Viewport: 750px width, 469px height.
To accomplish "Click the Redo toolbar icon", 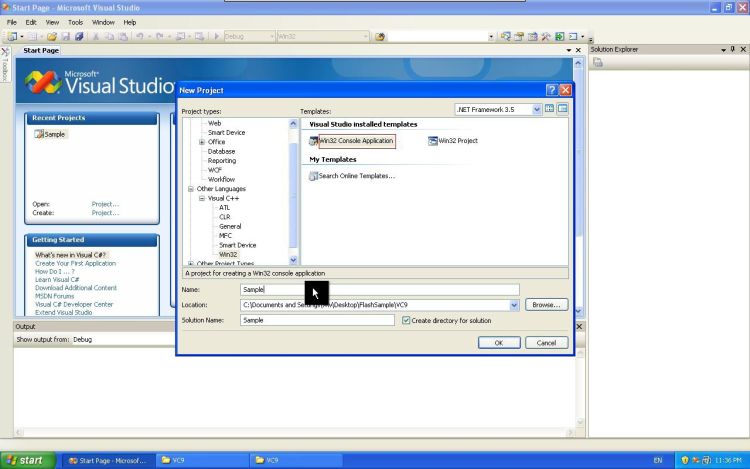I will [160, 36].
